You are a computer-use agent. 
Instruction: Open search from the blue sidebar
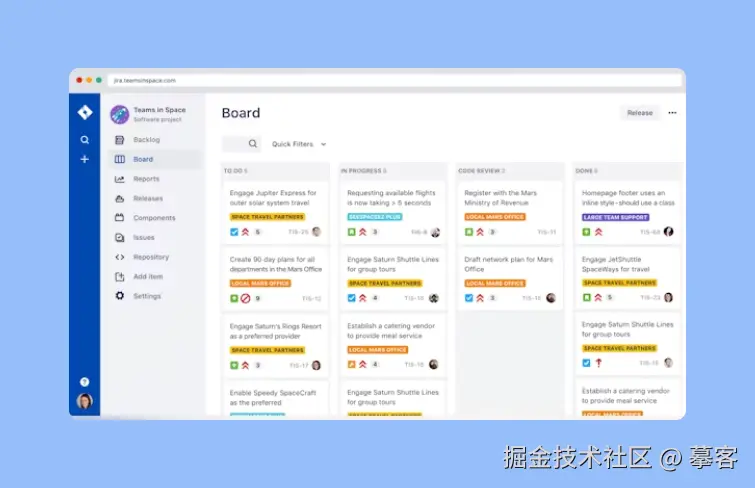coord(85,140)
